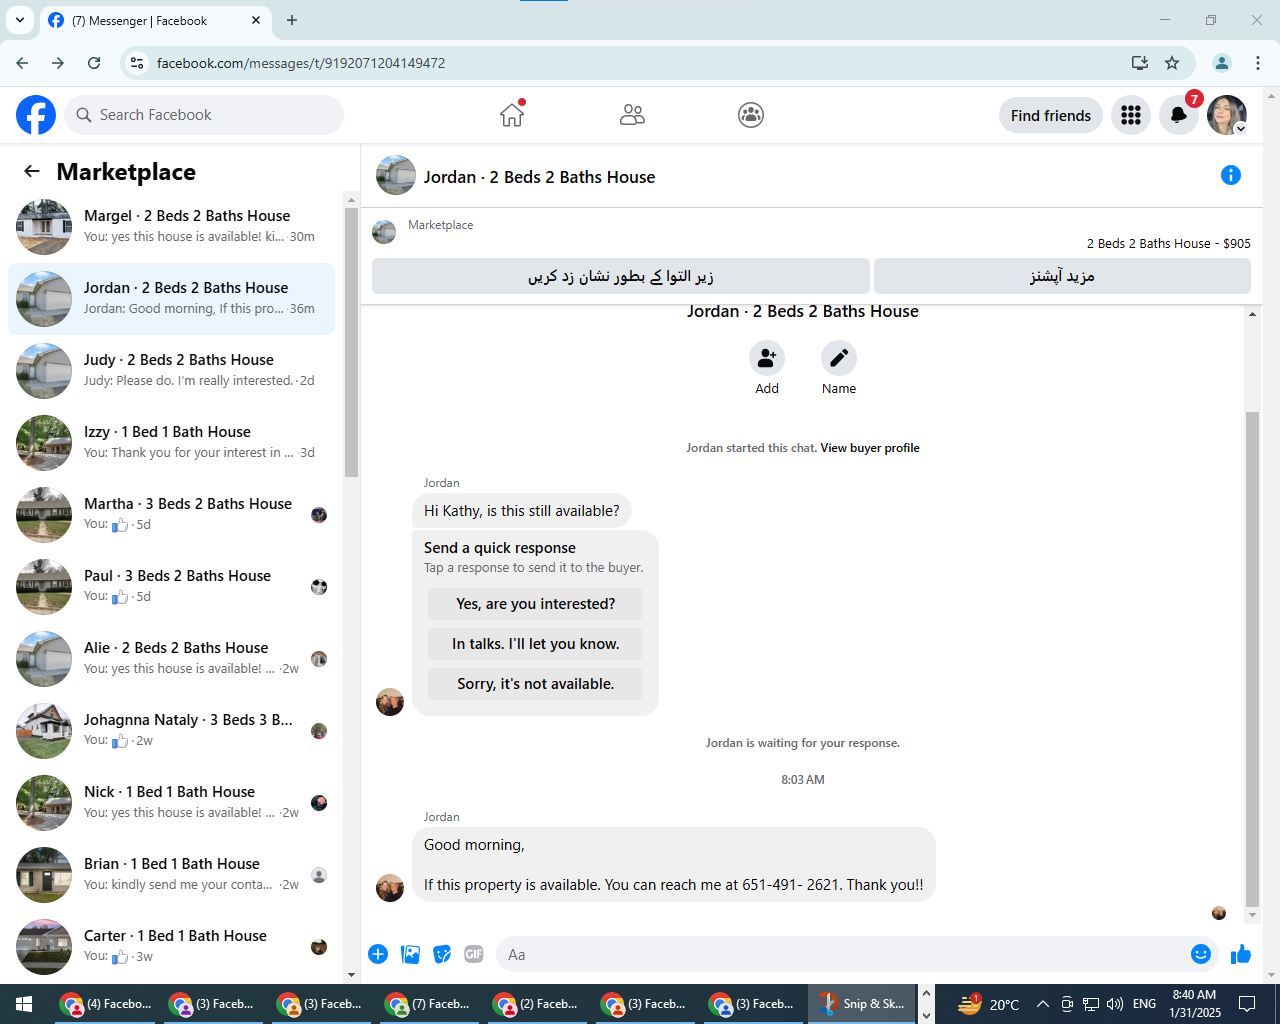1280x1024 pixels.
Task: Click the weather 20°C taskbar widget
Action: [x=989, y=1004]
